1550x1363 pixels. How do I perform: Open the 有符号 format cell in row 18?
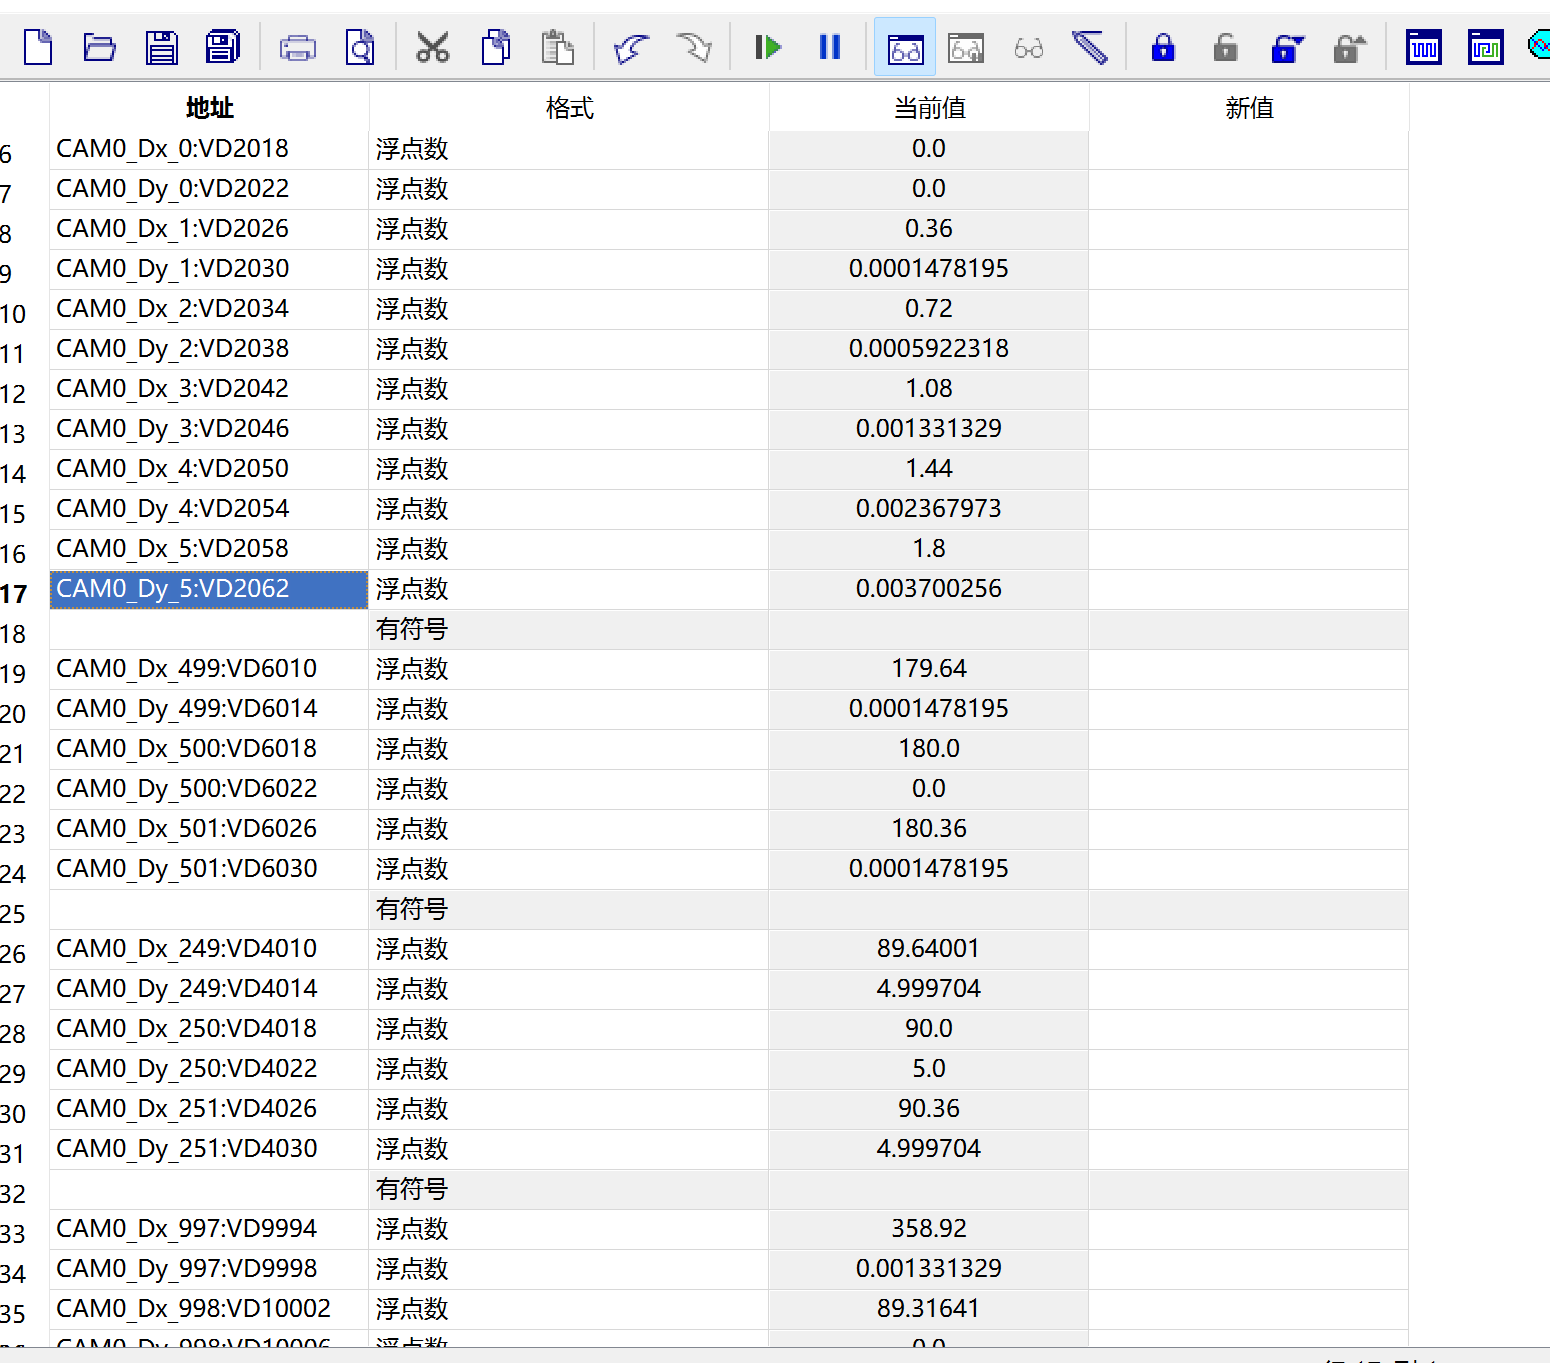click(569, 629)
